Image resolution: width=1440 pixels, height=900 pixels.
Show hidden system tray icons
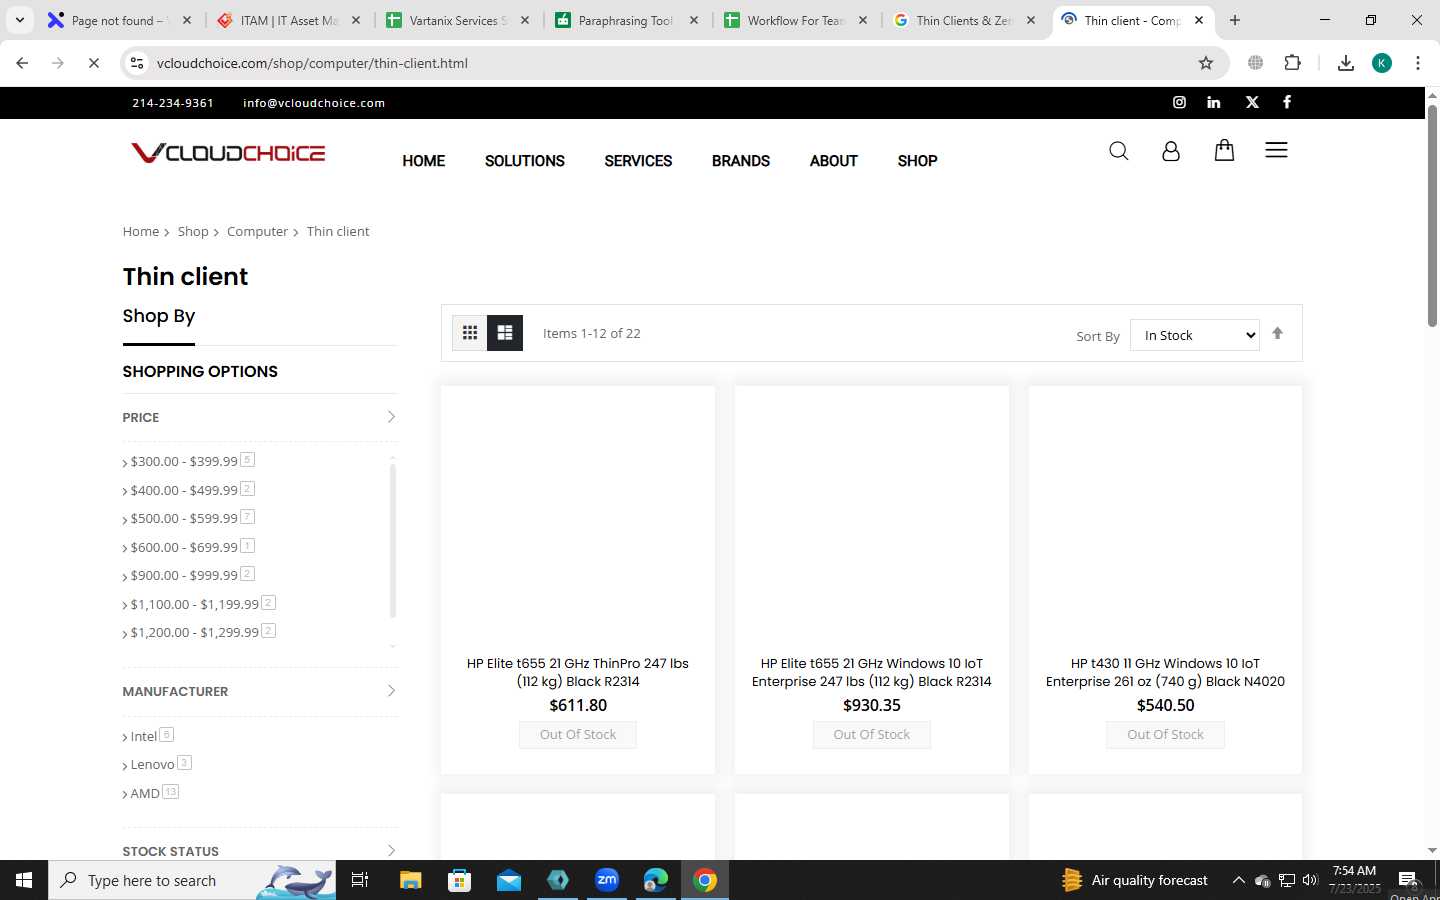(1238, 880)
